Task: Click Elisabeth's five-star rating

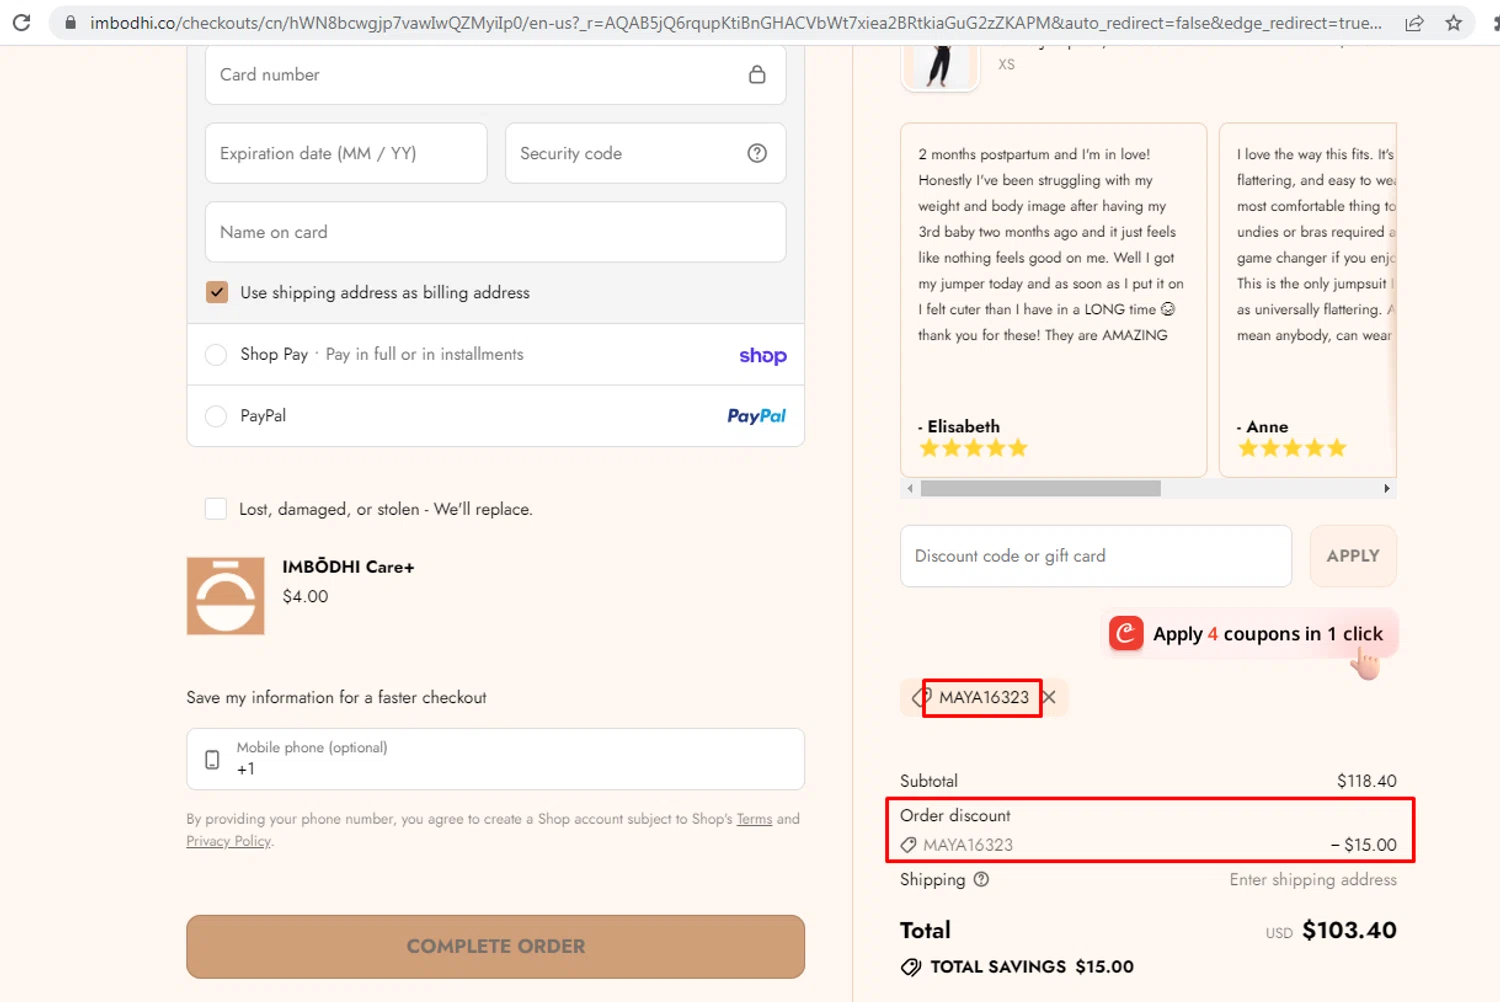Action: (x=973, y=448)
